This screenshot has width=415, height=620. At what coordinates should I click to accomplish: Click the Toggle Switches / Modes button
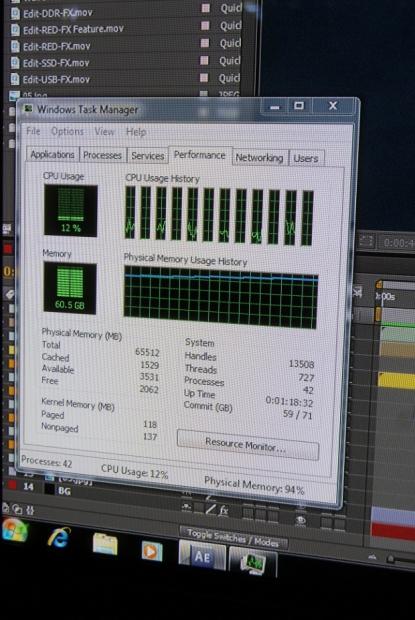(233, 538)
